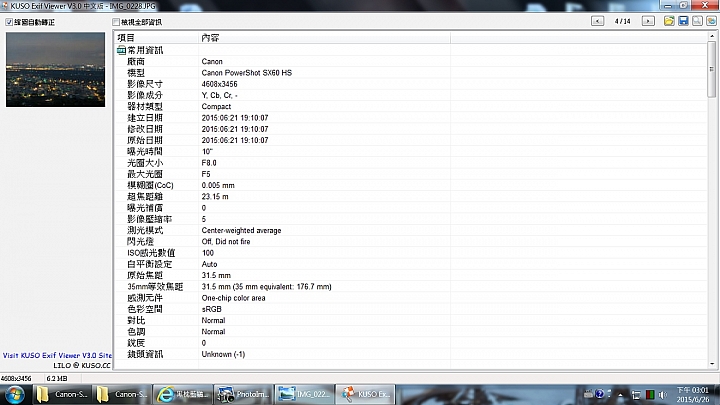Click the magnifier icon in the toolbar
The width and height of the screenshot is (720, 405).
697,21
